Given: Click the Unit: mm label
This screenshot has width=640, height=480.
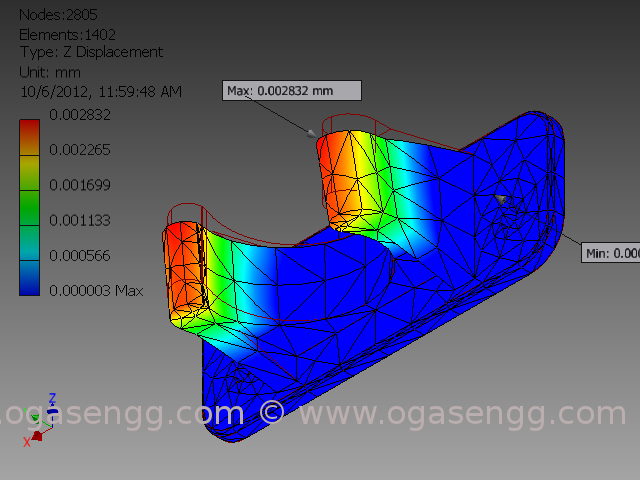Looking at the screenshot, I should 50,72.
